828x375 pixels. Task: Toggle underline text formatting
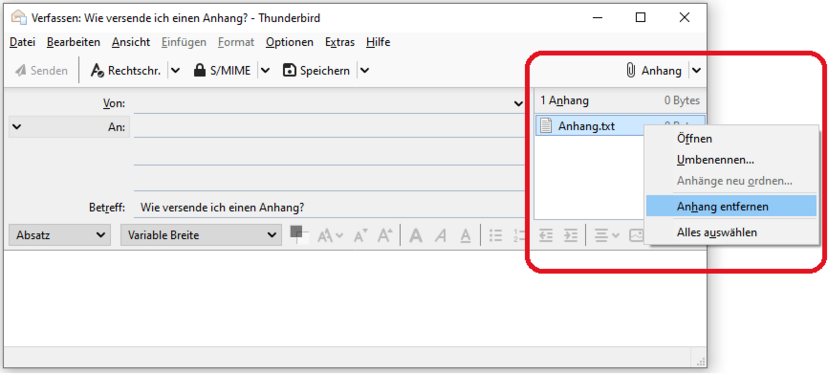(465, 236)
